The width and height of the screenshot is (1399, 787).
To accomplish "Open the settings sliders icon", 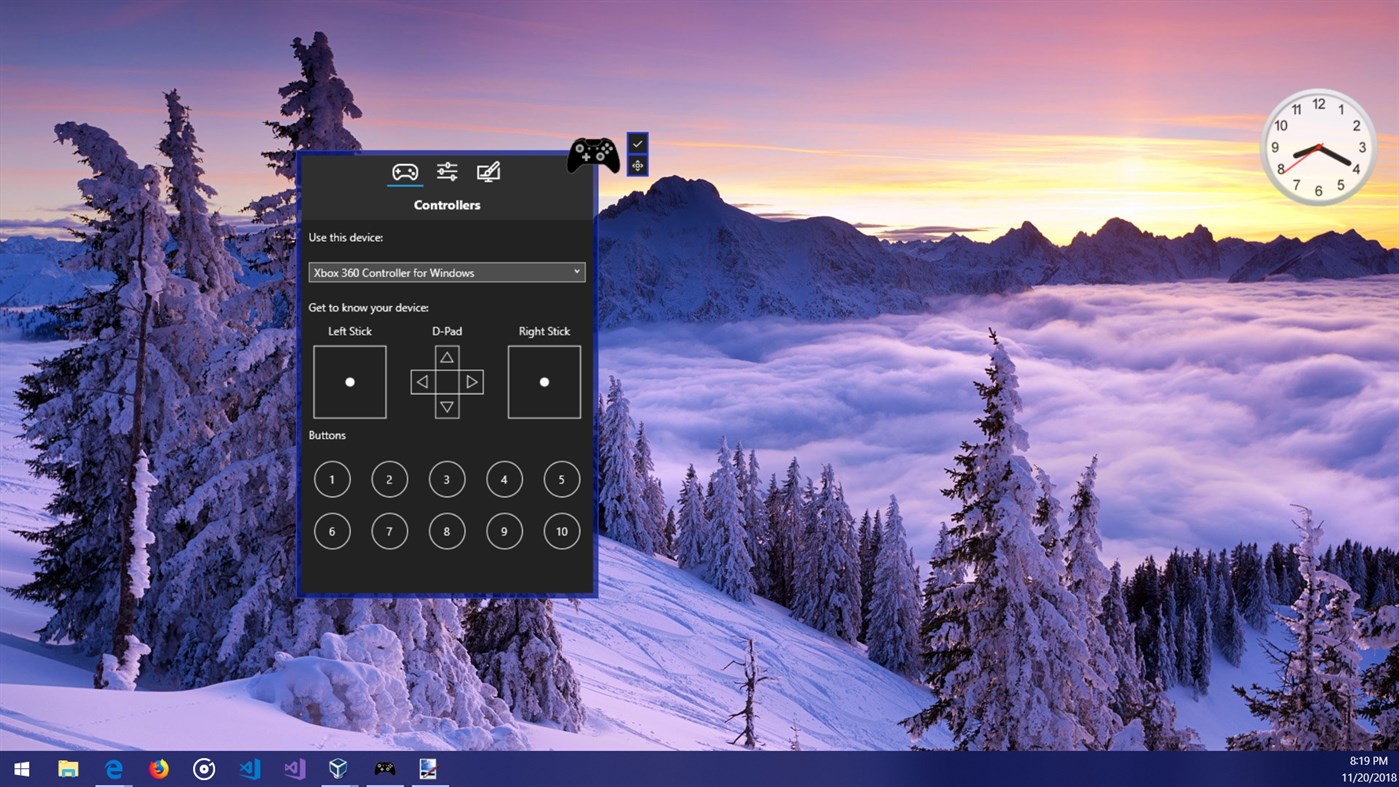I will coord(446,170).
